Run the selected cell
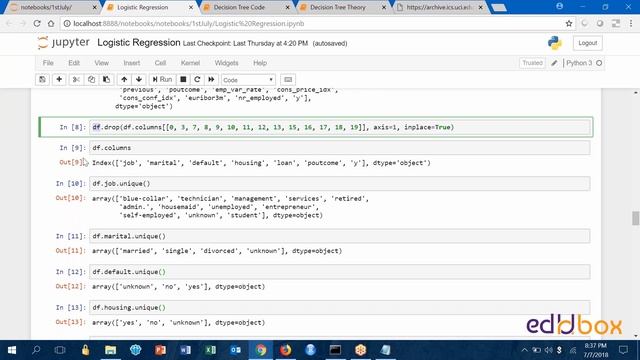This screenshot has height=360, width=640. point(162,80)
